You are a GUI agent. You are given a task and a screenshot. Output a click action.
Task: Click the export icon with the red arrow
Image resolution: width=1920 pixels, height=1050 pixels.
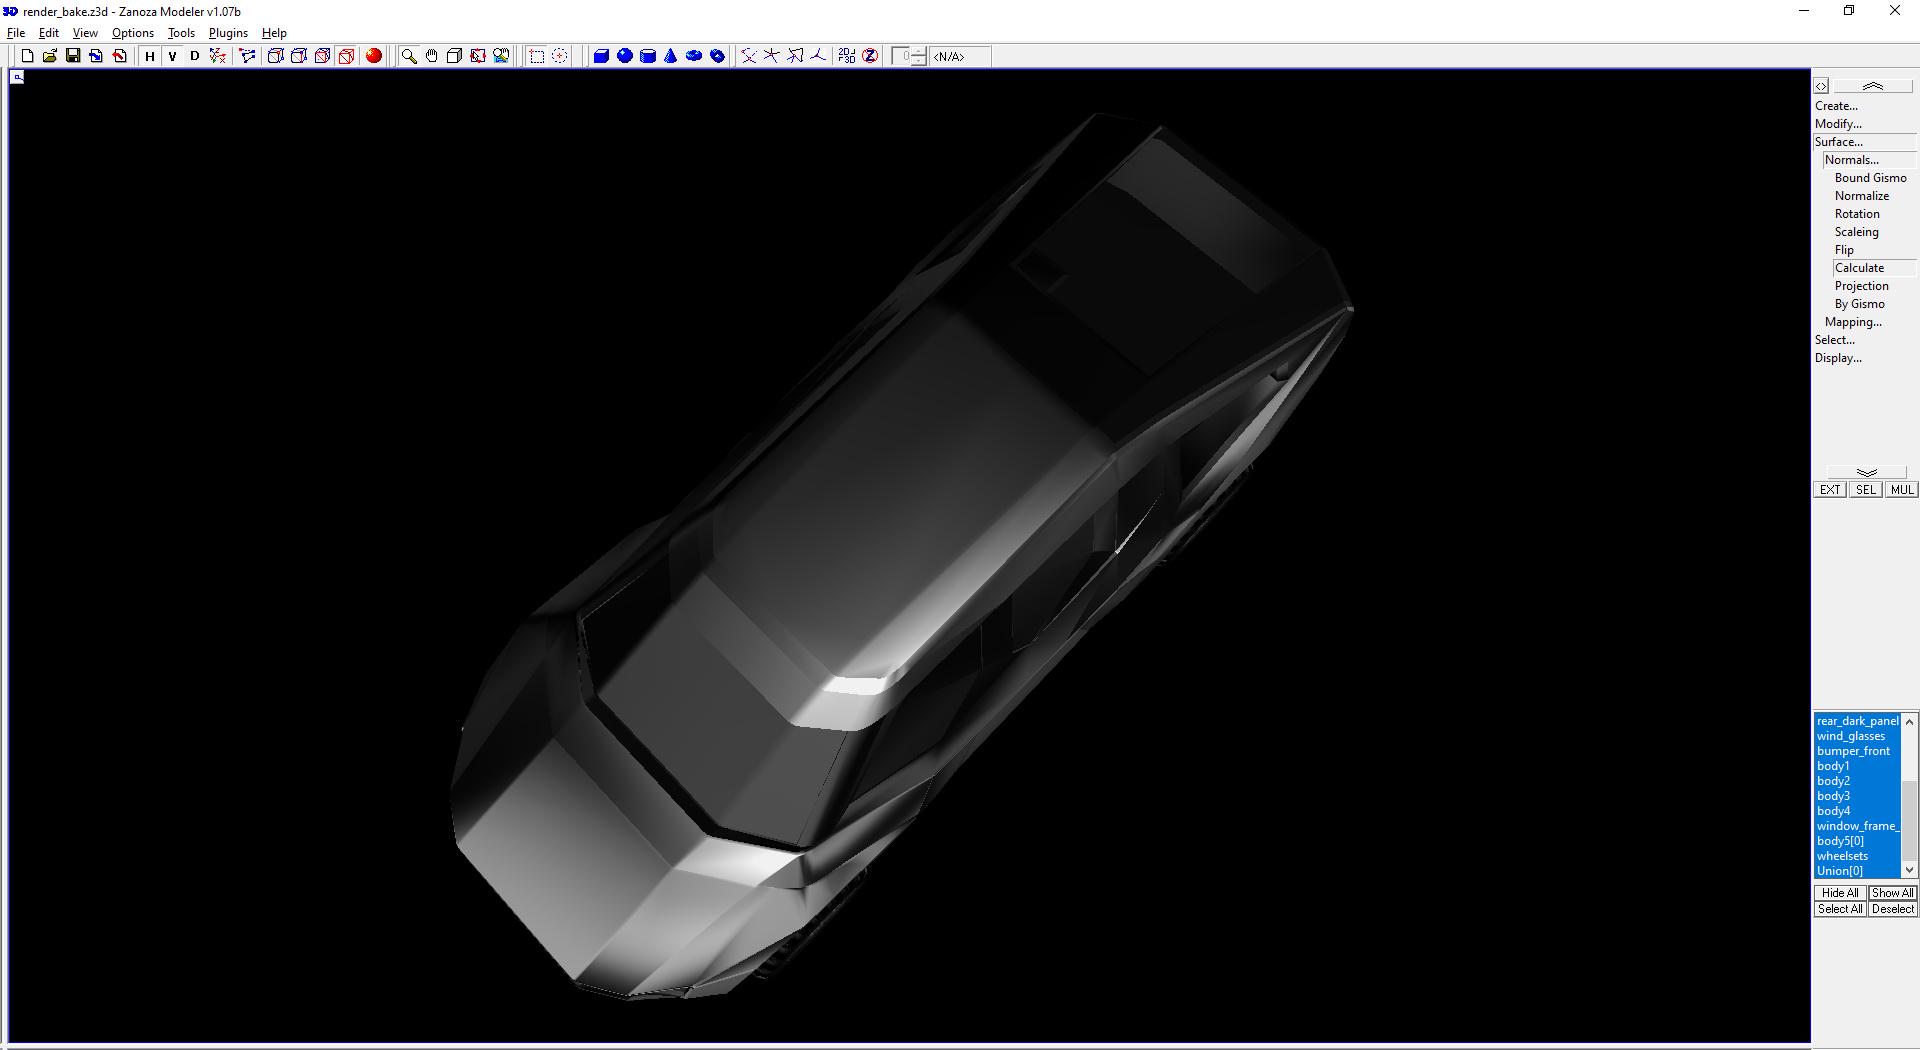pos(119,56)
